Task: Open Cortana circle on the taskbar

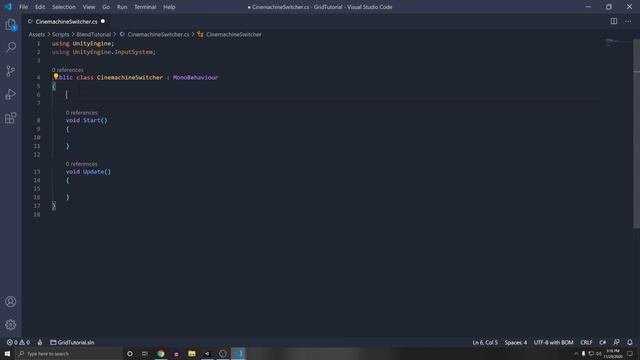Action: (130, 353)
